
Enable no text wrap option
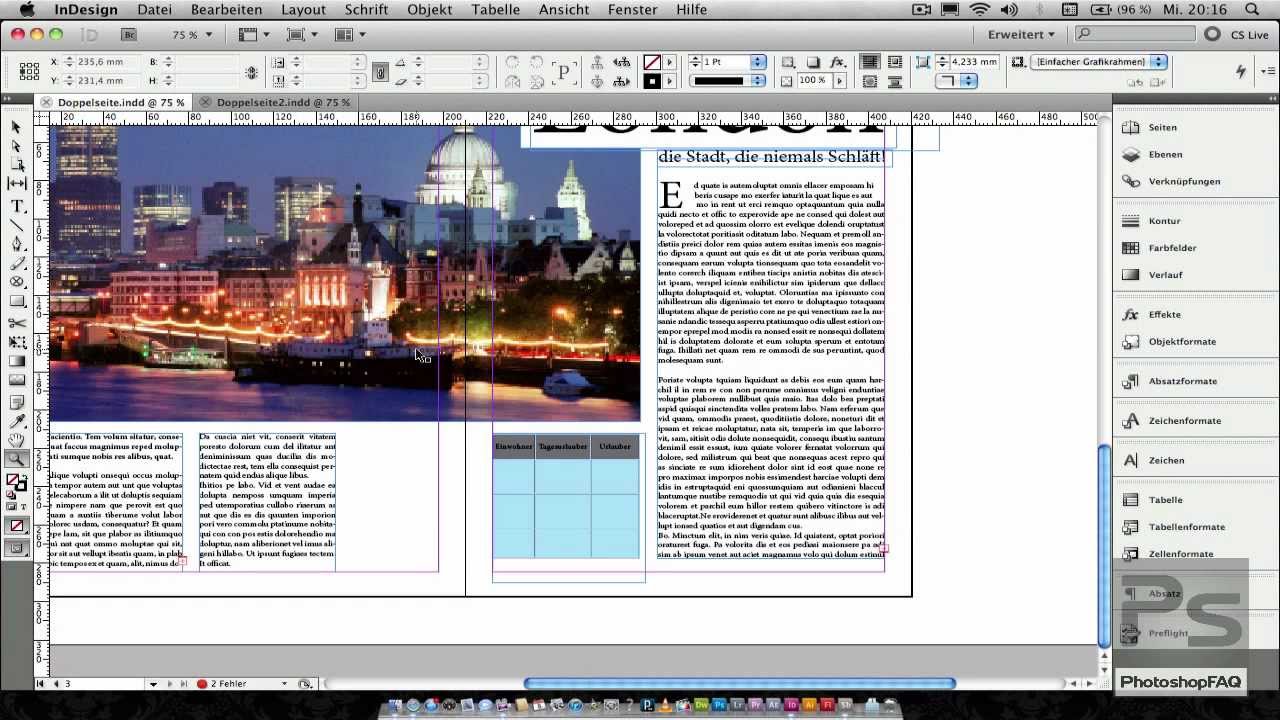(x=870, y=62)
